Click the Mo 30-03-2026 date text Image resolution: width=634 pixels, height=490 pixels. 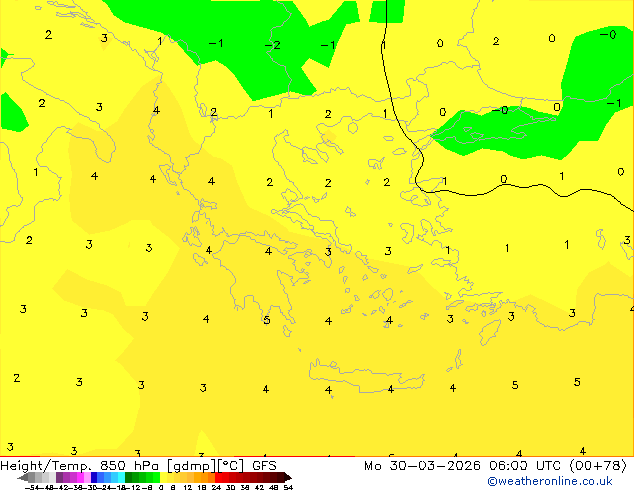(422, 466)
